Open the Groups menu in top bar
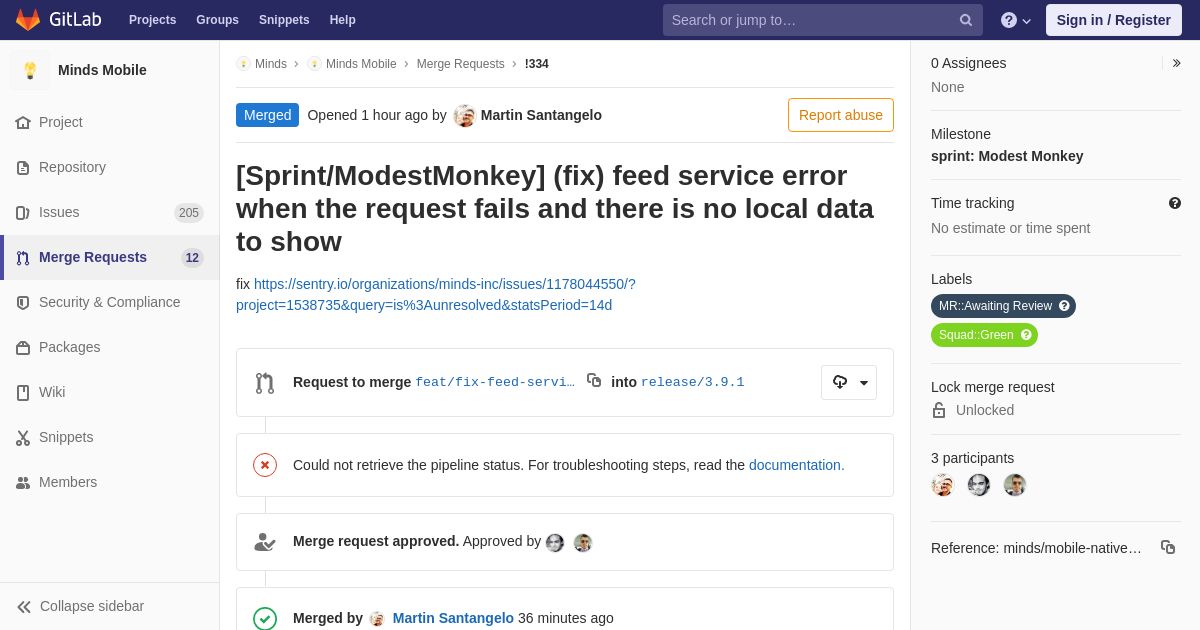 point(217,20)
